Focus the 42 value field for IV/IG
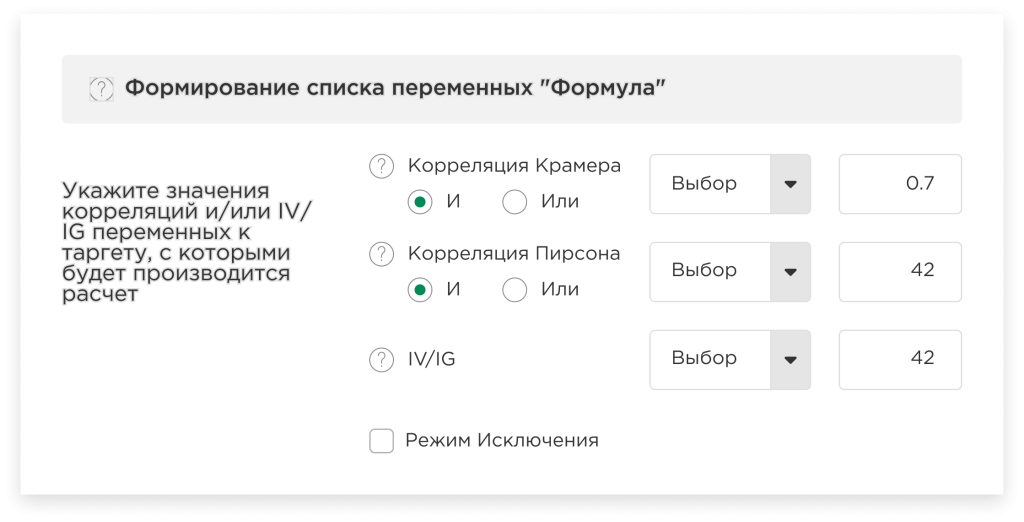1024x522 pixels. click(900, 360)
